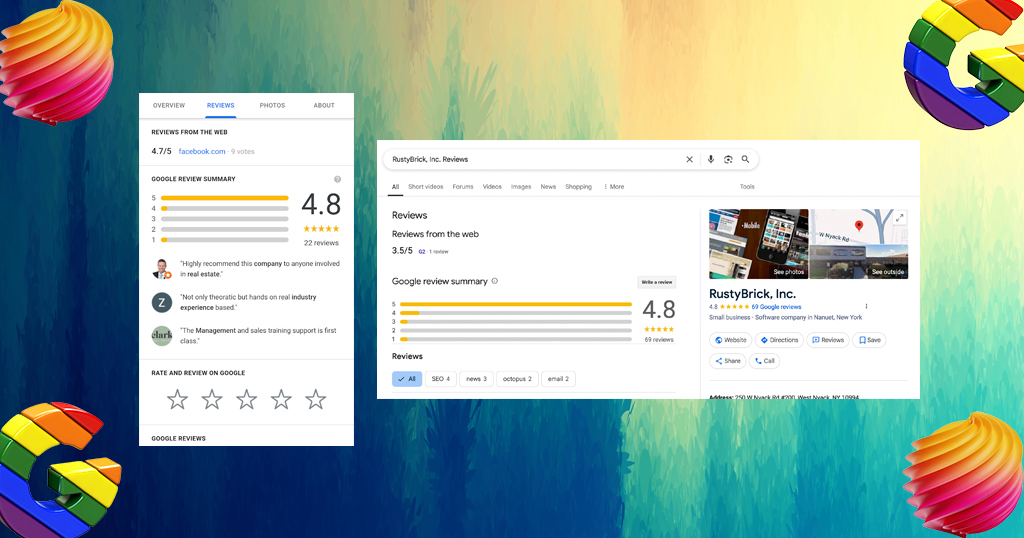Open the search Tools options
This screenshot has width=1024, height=538.
(x=747, y=187)
